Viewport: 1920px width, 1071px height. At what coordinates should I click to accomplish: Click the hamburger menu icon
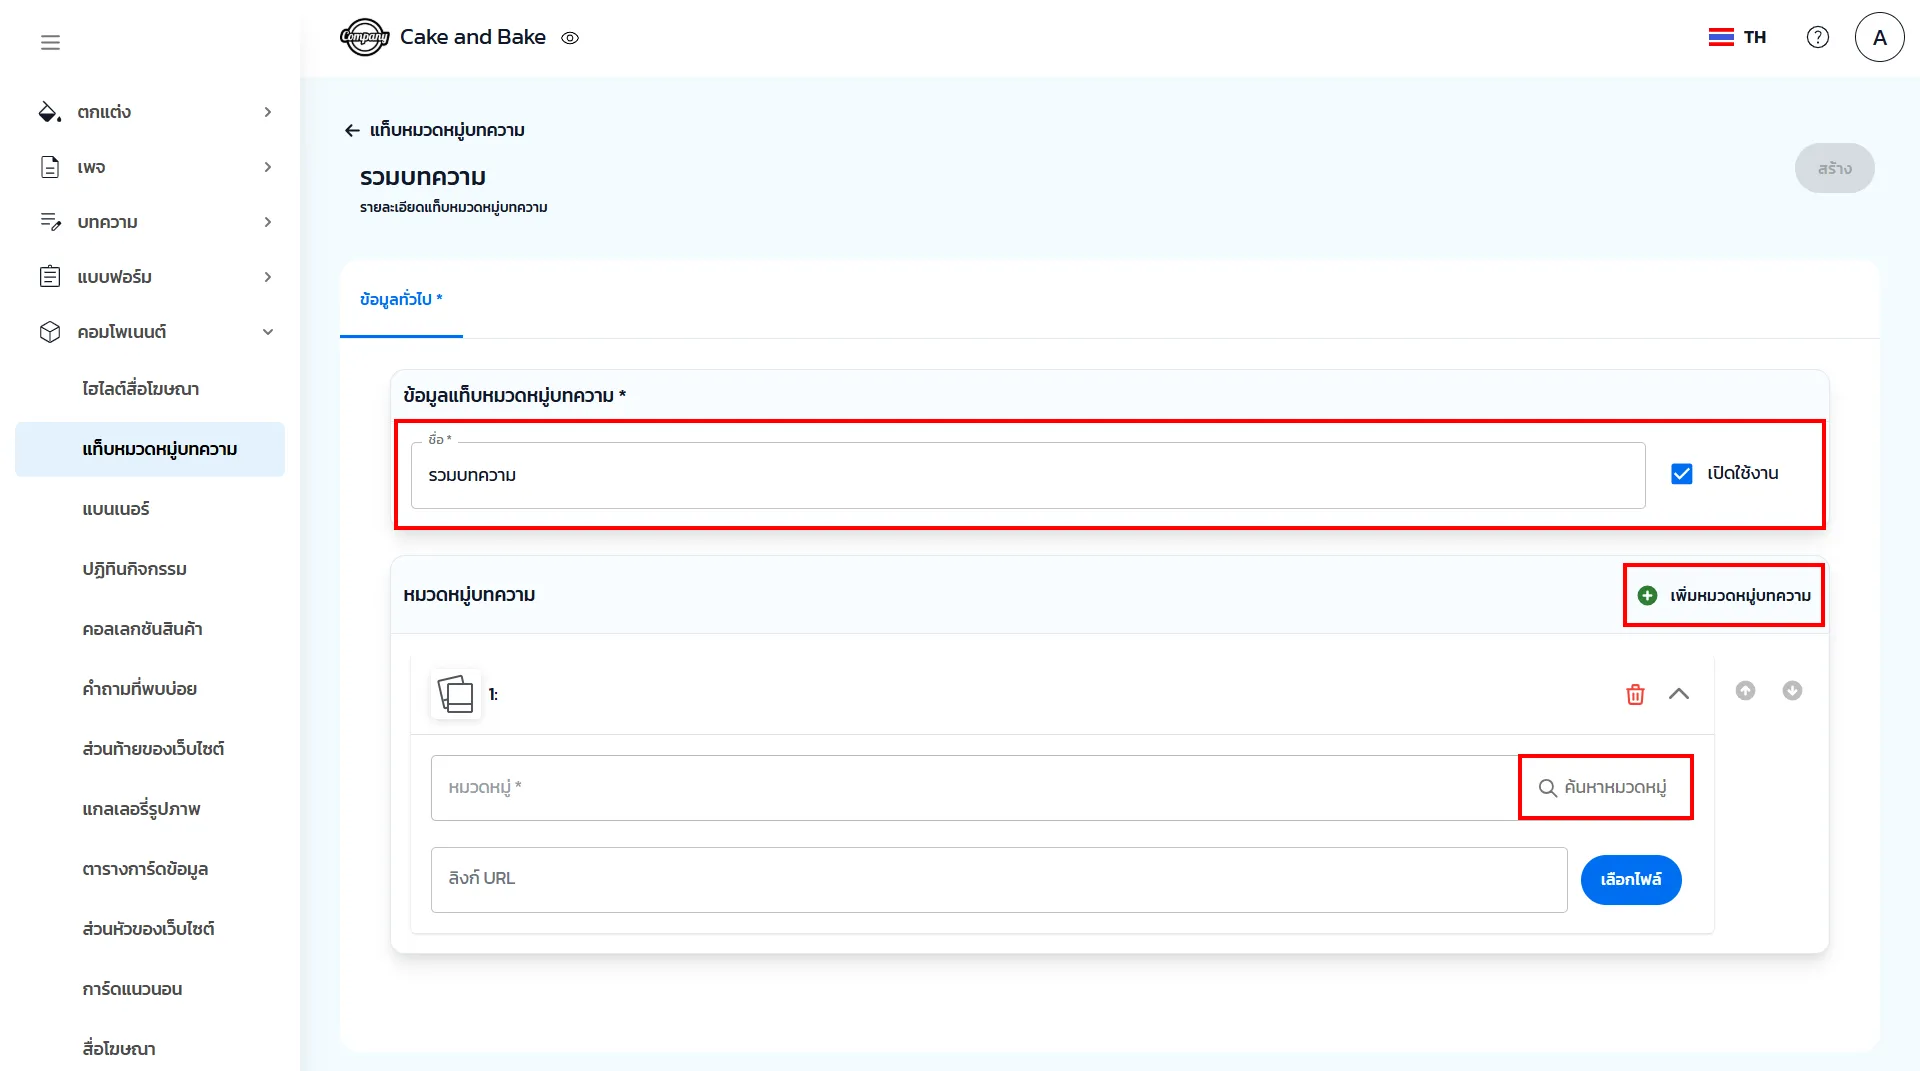tap(50, 42)
